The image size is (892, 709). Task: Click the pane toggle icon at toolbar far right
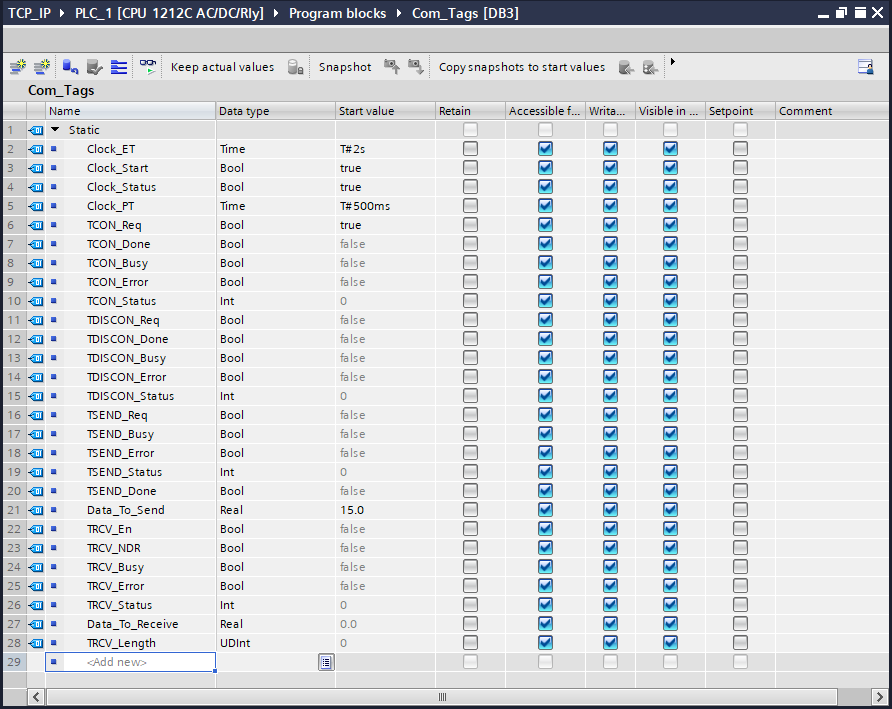tap(865, 67)
